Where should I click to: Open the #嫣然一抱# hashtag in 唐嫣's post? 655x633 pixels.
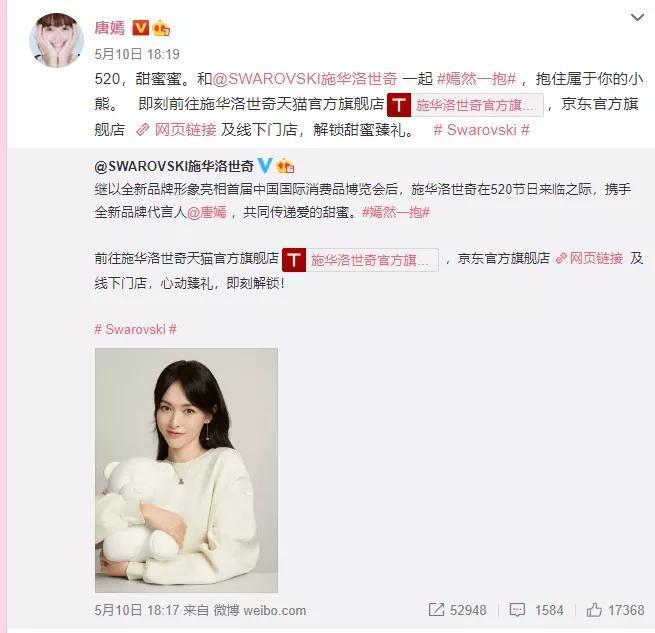(476, 79)
